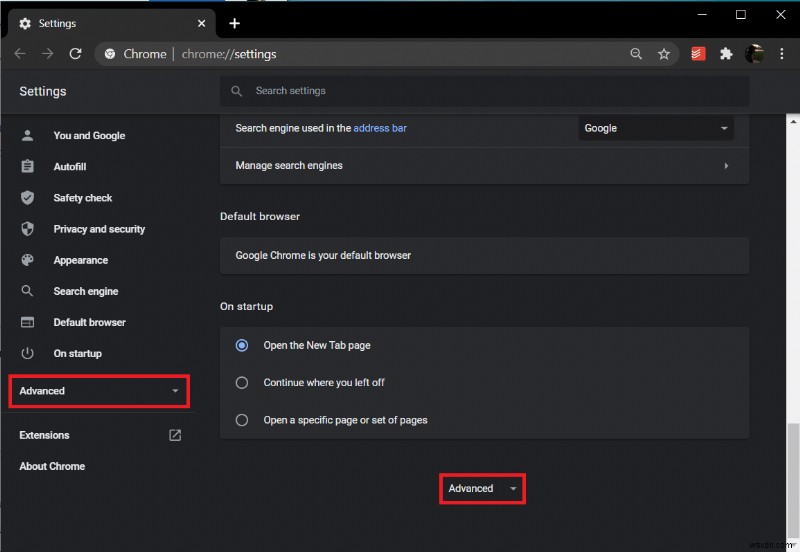Open the Chrome three-dot menu
The height and width of the screenshot is (552, 800).
781,54
